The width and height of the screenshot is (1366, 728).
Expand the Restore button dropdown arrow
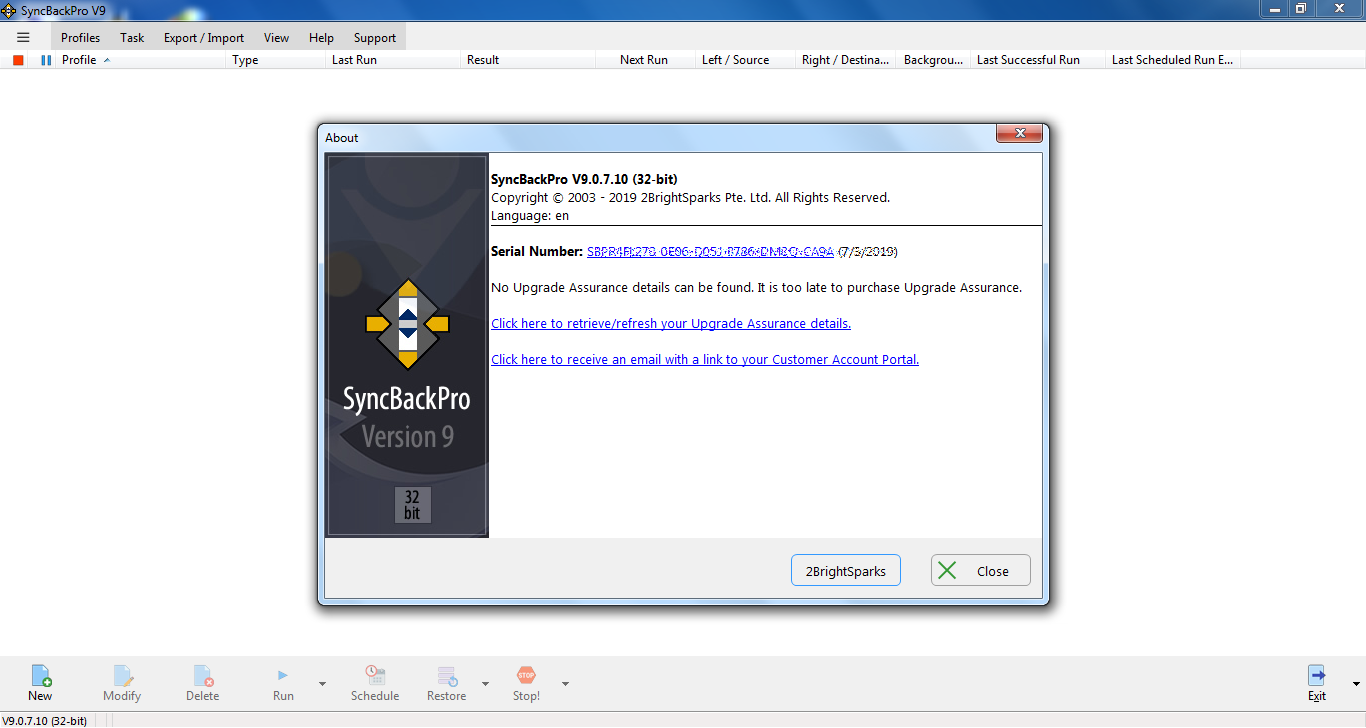pos(485,684)
